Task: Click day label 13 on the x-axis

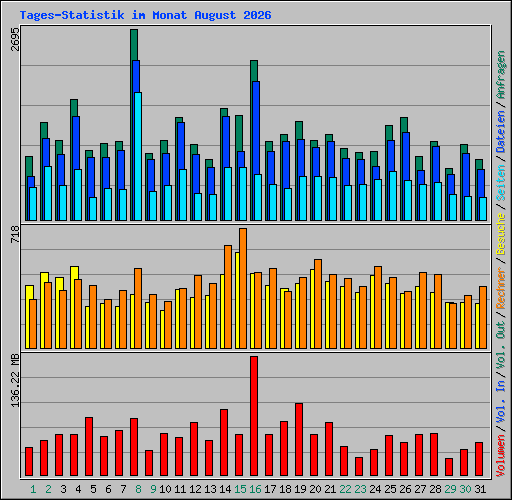Action: click(210, 489)
